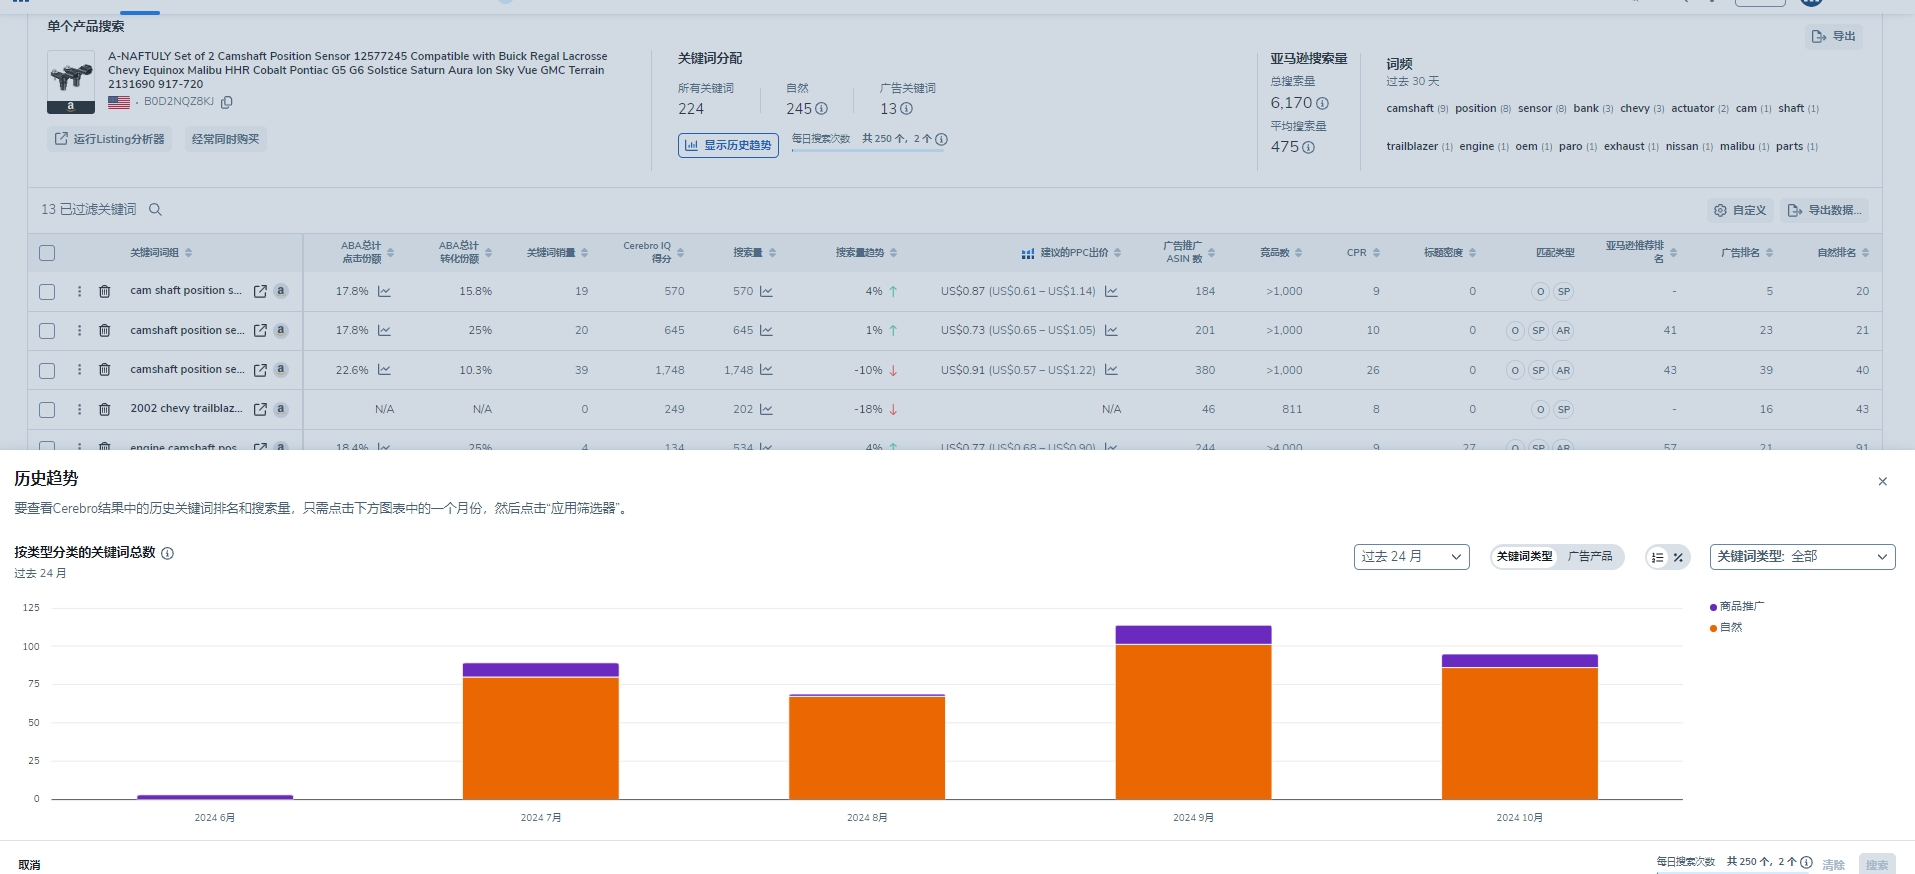Select the 关键词类型 tab
Image resolution: width=1915 pixels, height=874 pixels.
[x=1524, y=556]
